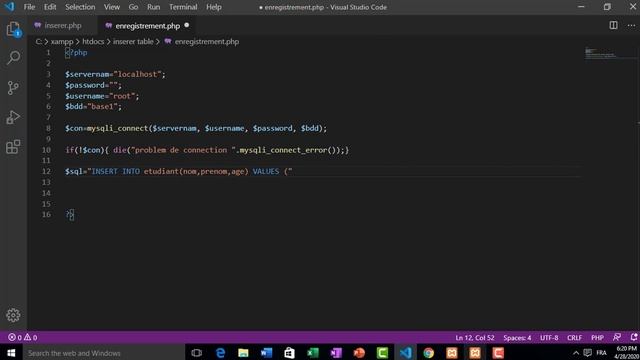Click the $servernam="localhost" line
Viewport: 640px width, 360px height.
click(x=115, y=74)
